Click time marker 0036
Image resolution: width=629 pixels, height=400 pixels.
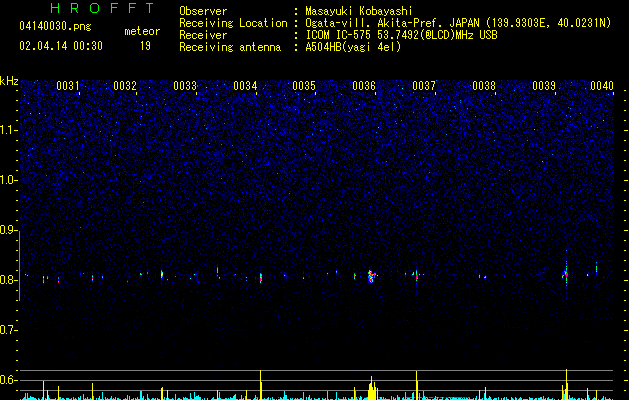[x=364, y=86]
